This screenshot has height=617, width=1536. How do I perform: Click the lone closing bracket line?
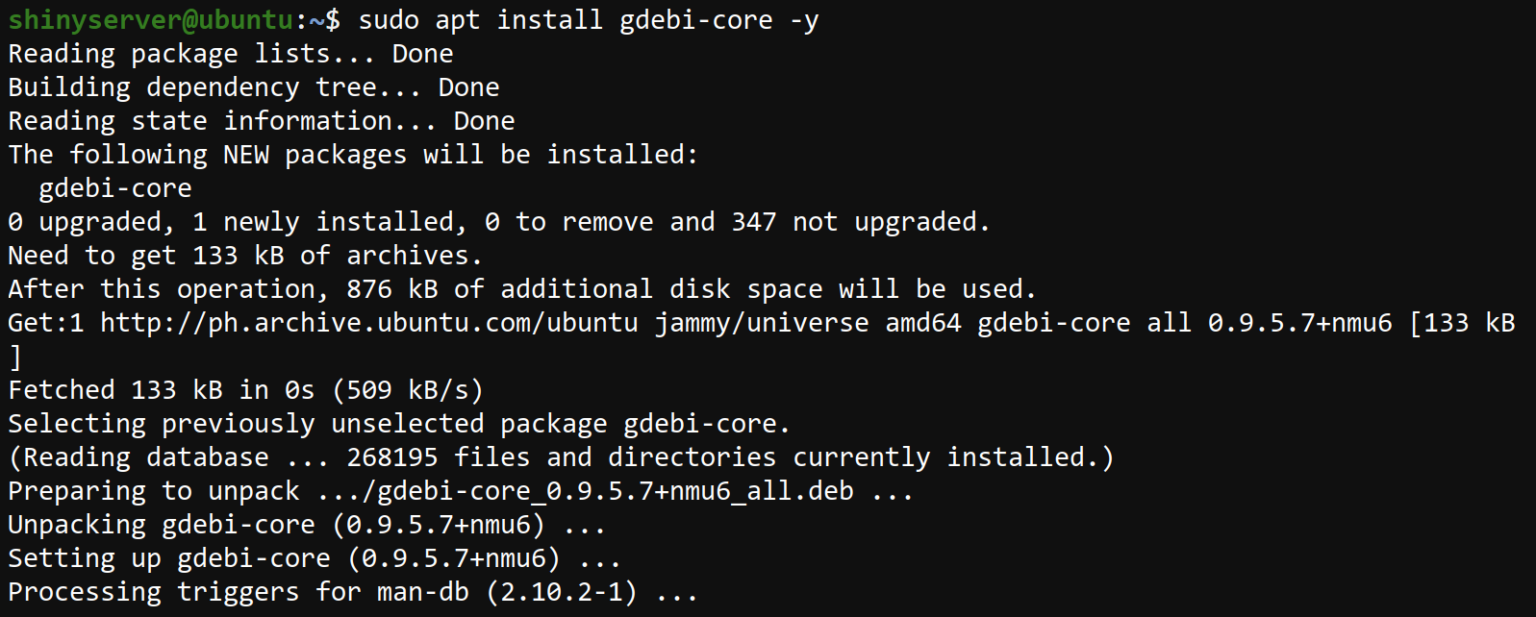pos(14,356)
